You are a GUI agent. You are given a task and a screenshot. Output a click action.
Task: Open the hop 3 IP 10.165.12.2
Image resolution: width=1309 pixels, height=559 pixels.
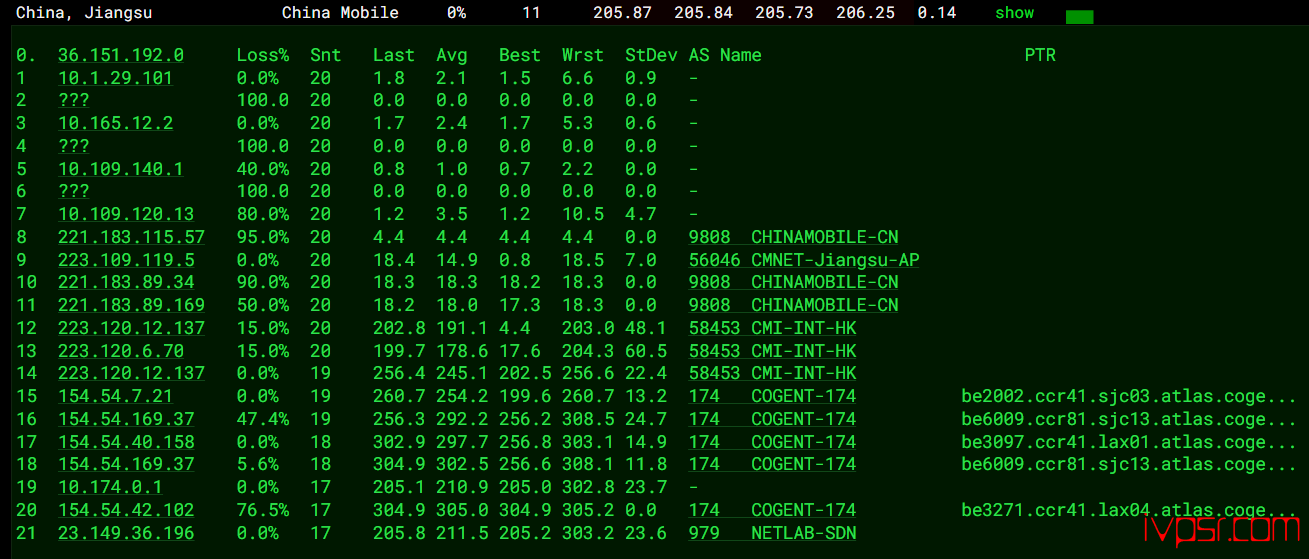[115, 123]
